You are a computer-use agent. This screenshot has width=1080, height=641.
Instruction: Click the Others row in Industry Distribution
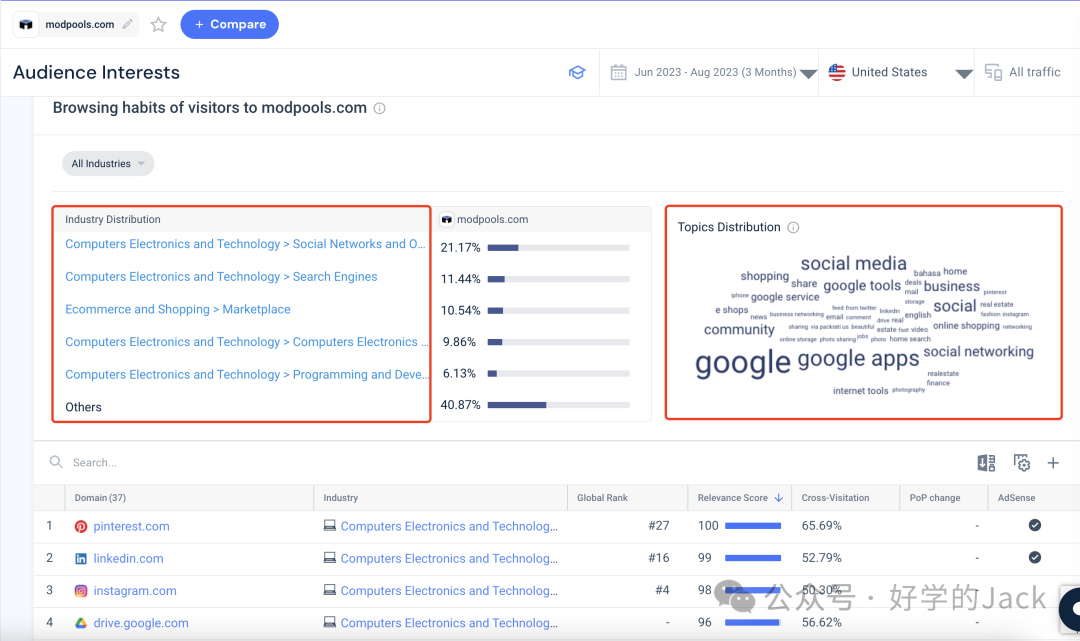pyautogui.click(x=83, y=407)
